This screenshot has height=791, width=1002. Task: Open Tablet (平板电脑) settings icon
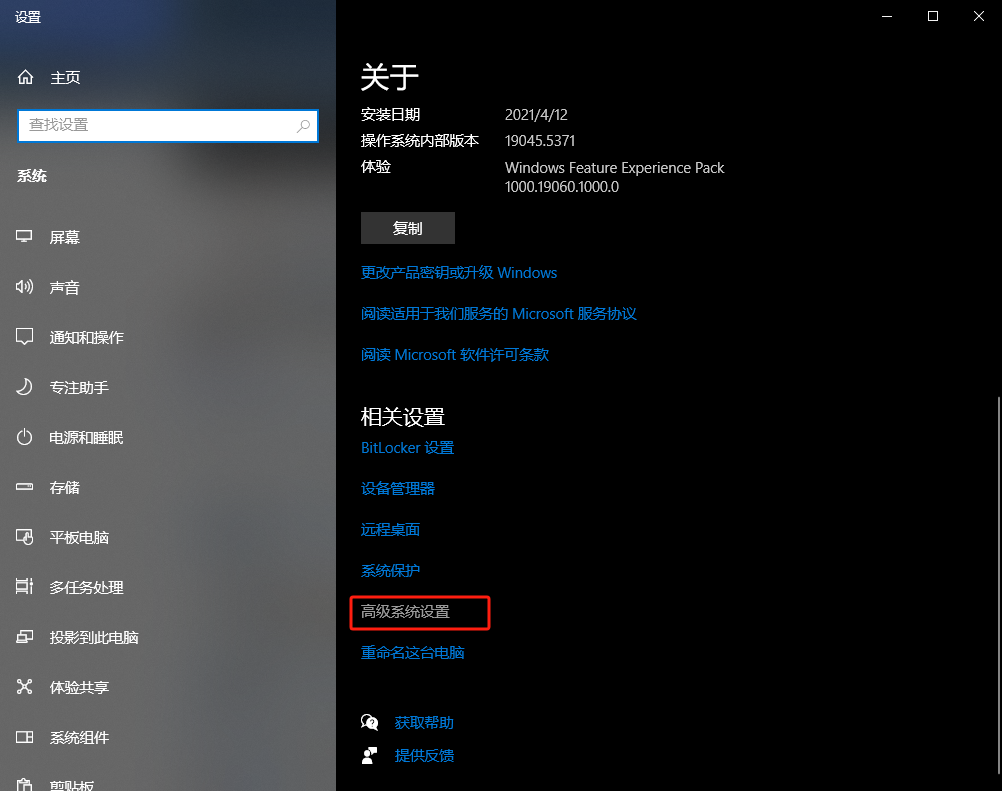24,537
